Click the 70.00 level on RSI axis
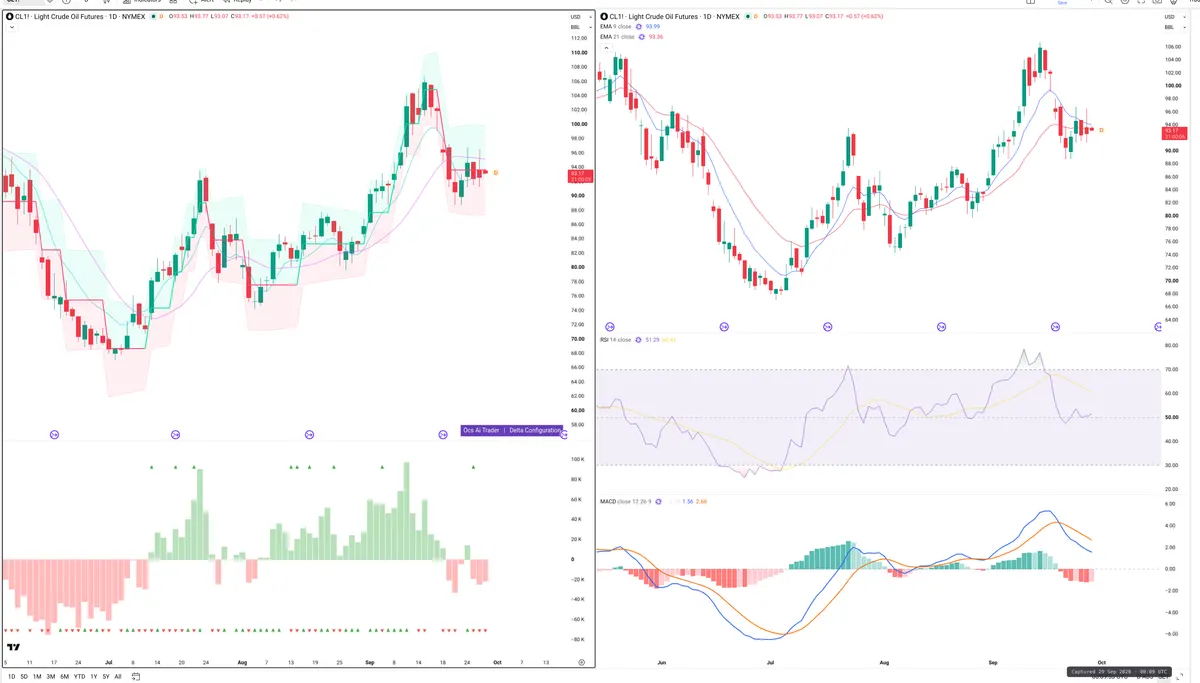 pyautogui.click(x=1171, y=369)
